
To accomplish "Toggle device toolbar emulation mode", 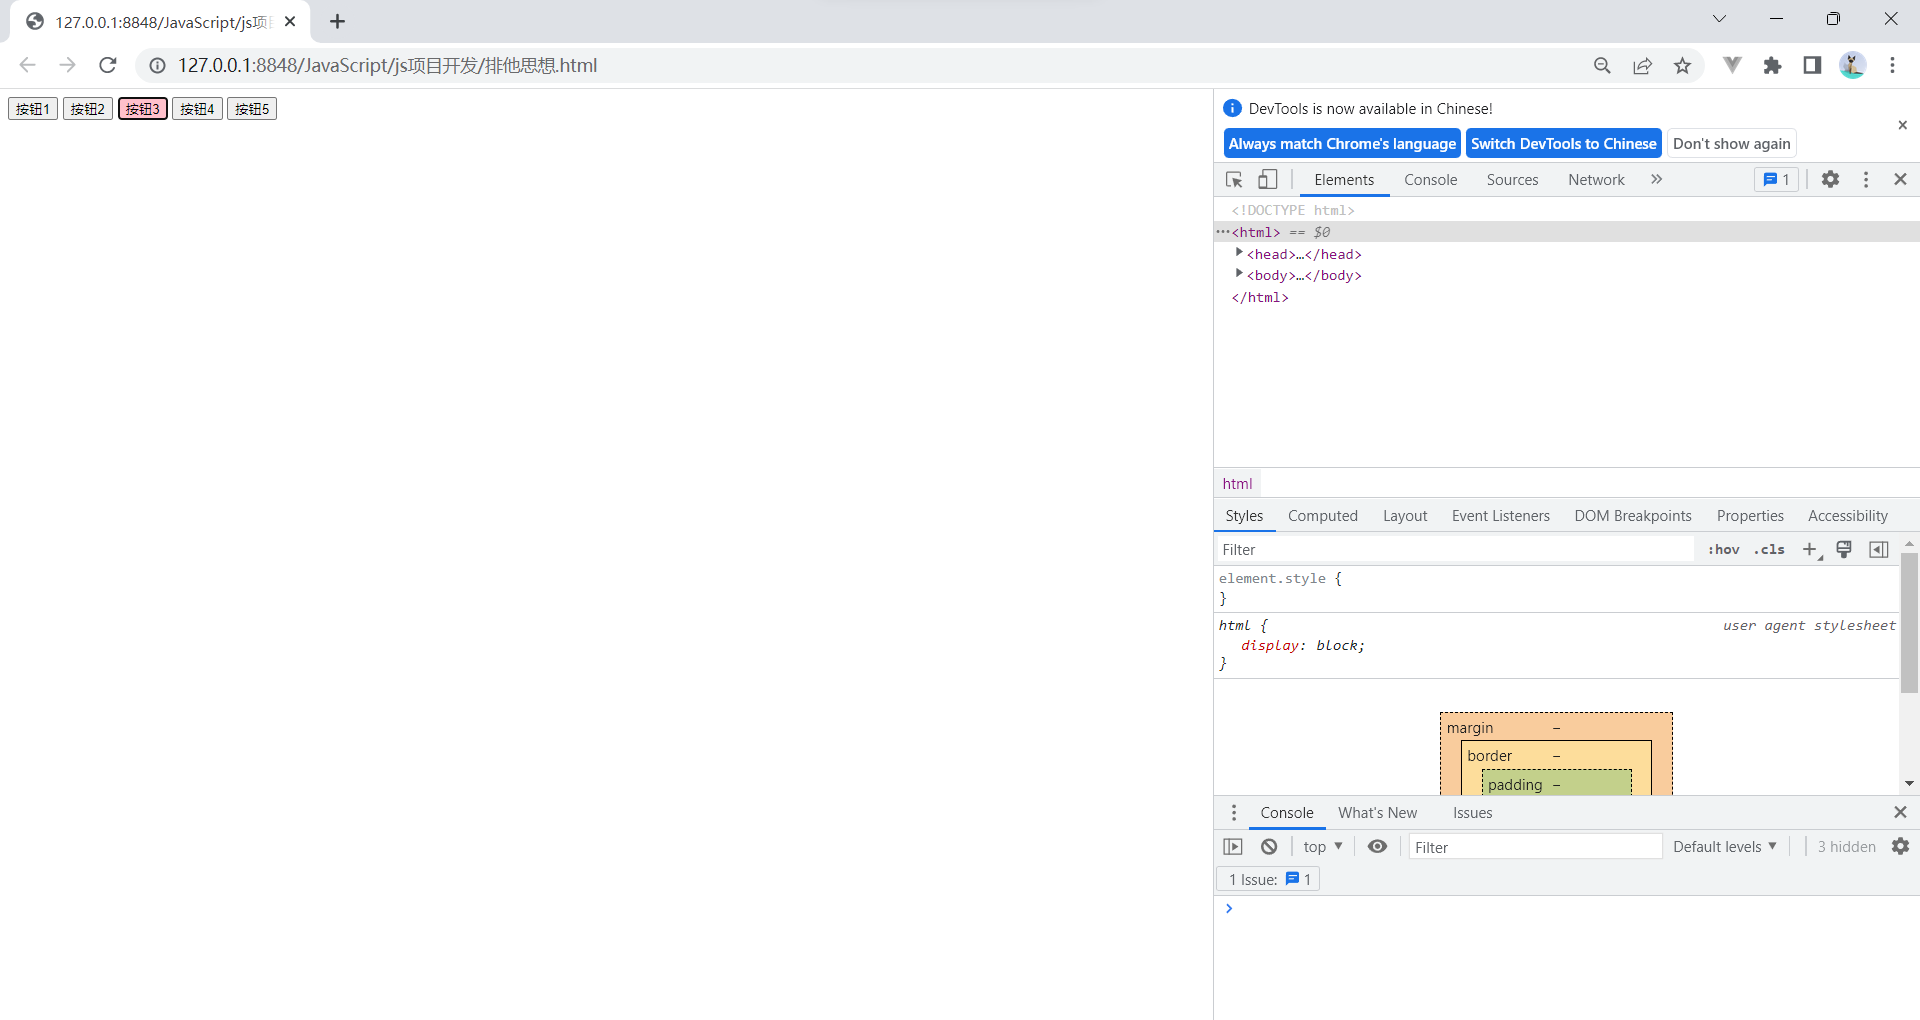I will (x=1266, y=179).
